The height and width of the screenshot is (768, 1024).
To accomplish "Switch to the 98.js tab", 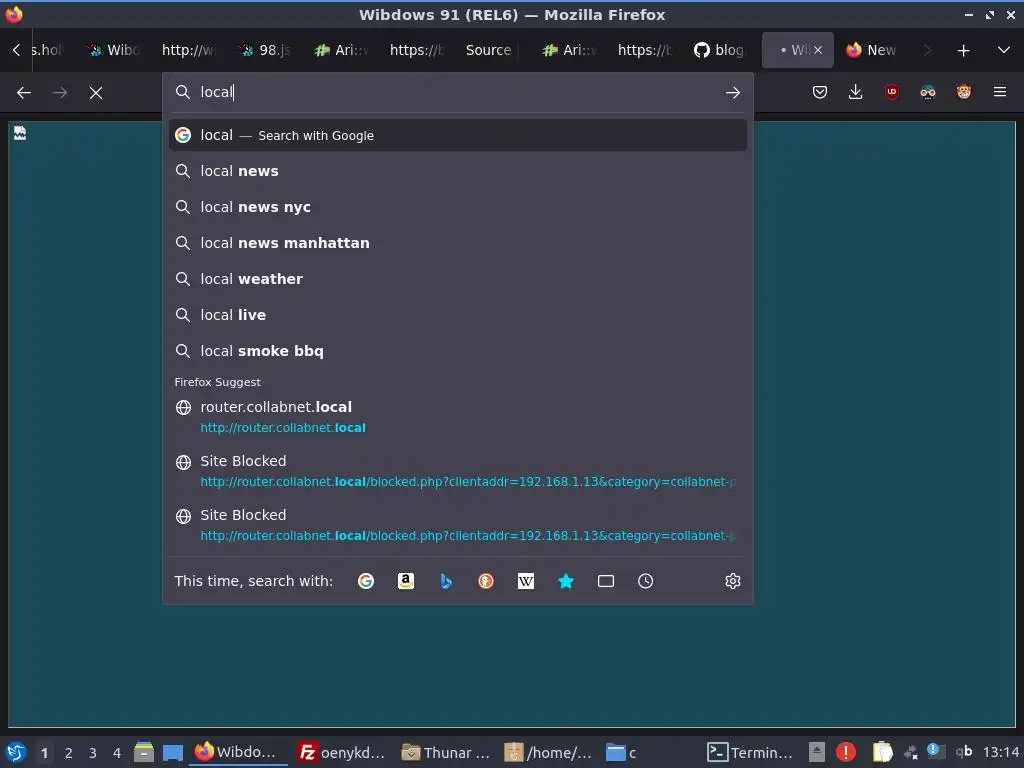I will point(264,50).
